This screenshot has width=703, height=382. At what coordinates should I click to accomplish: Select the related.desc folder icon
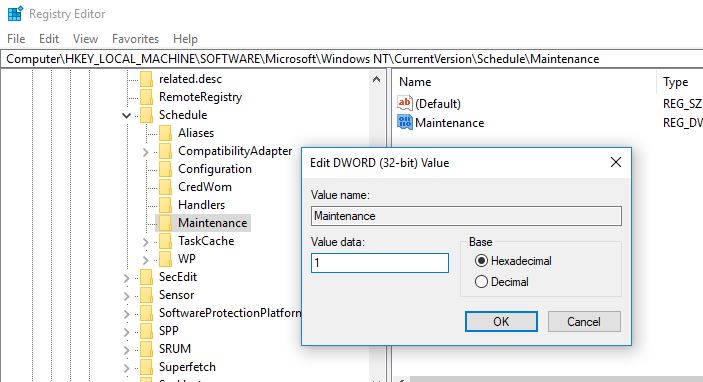click(x=146, y=79)
